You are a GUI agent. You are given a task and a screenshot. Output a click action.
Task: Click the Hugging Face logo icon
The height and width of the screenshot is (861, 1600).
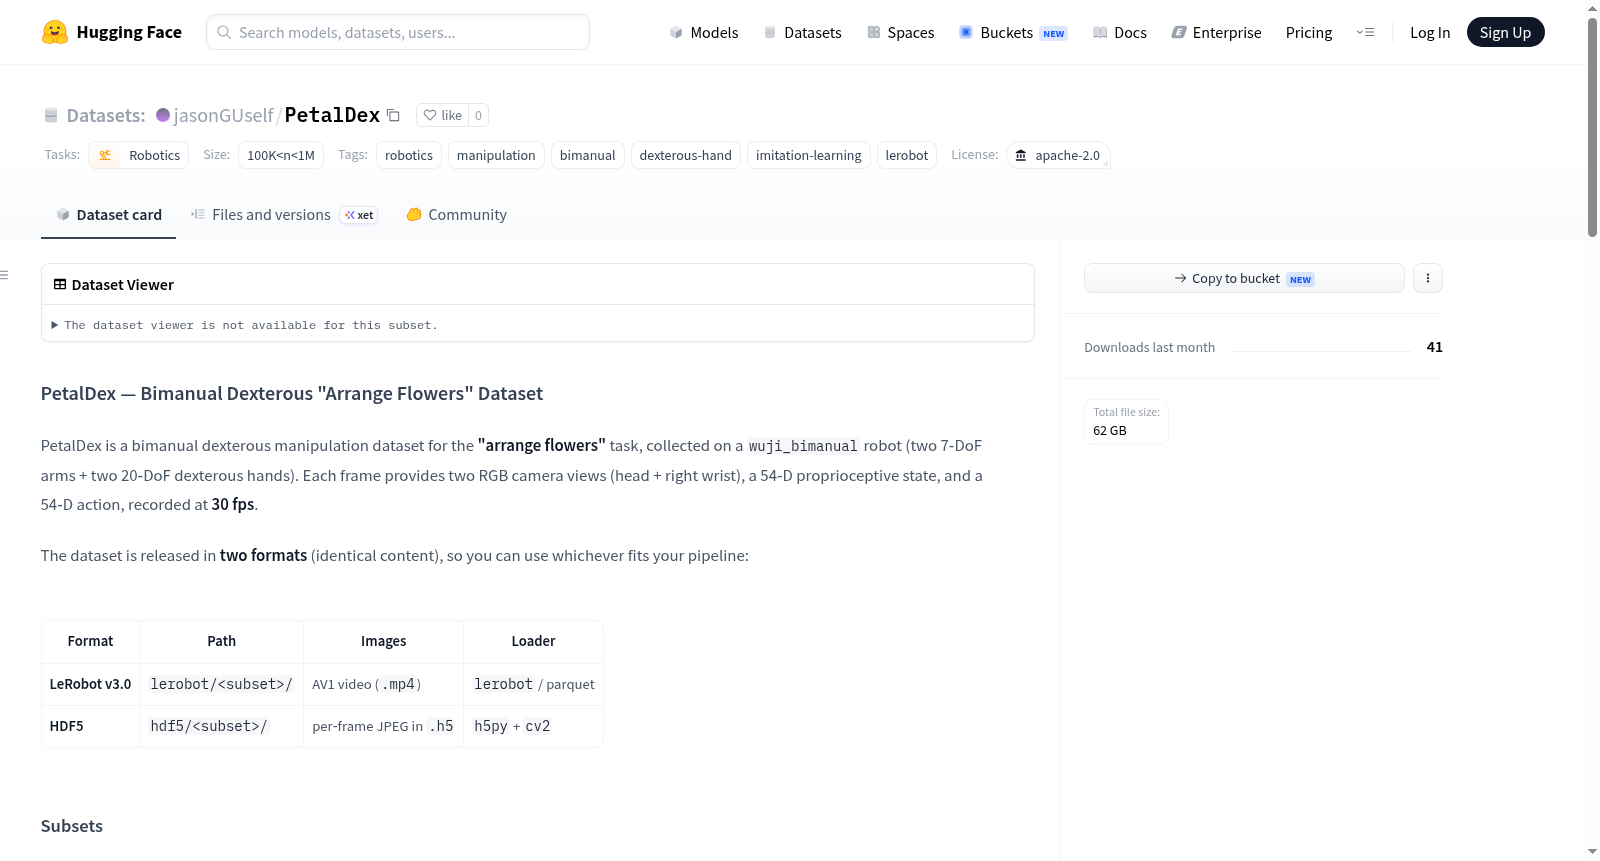(55, 32)
